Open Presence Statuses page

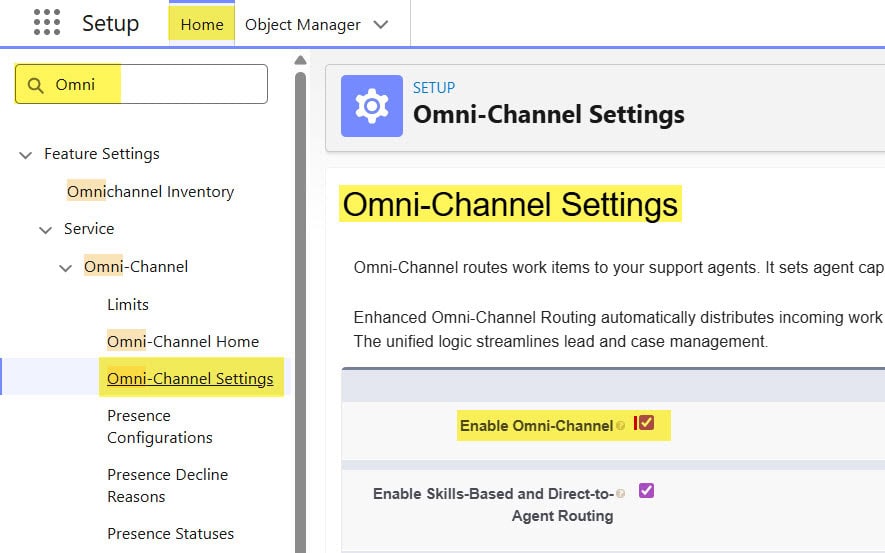coord(170,534)
